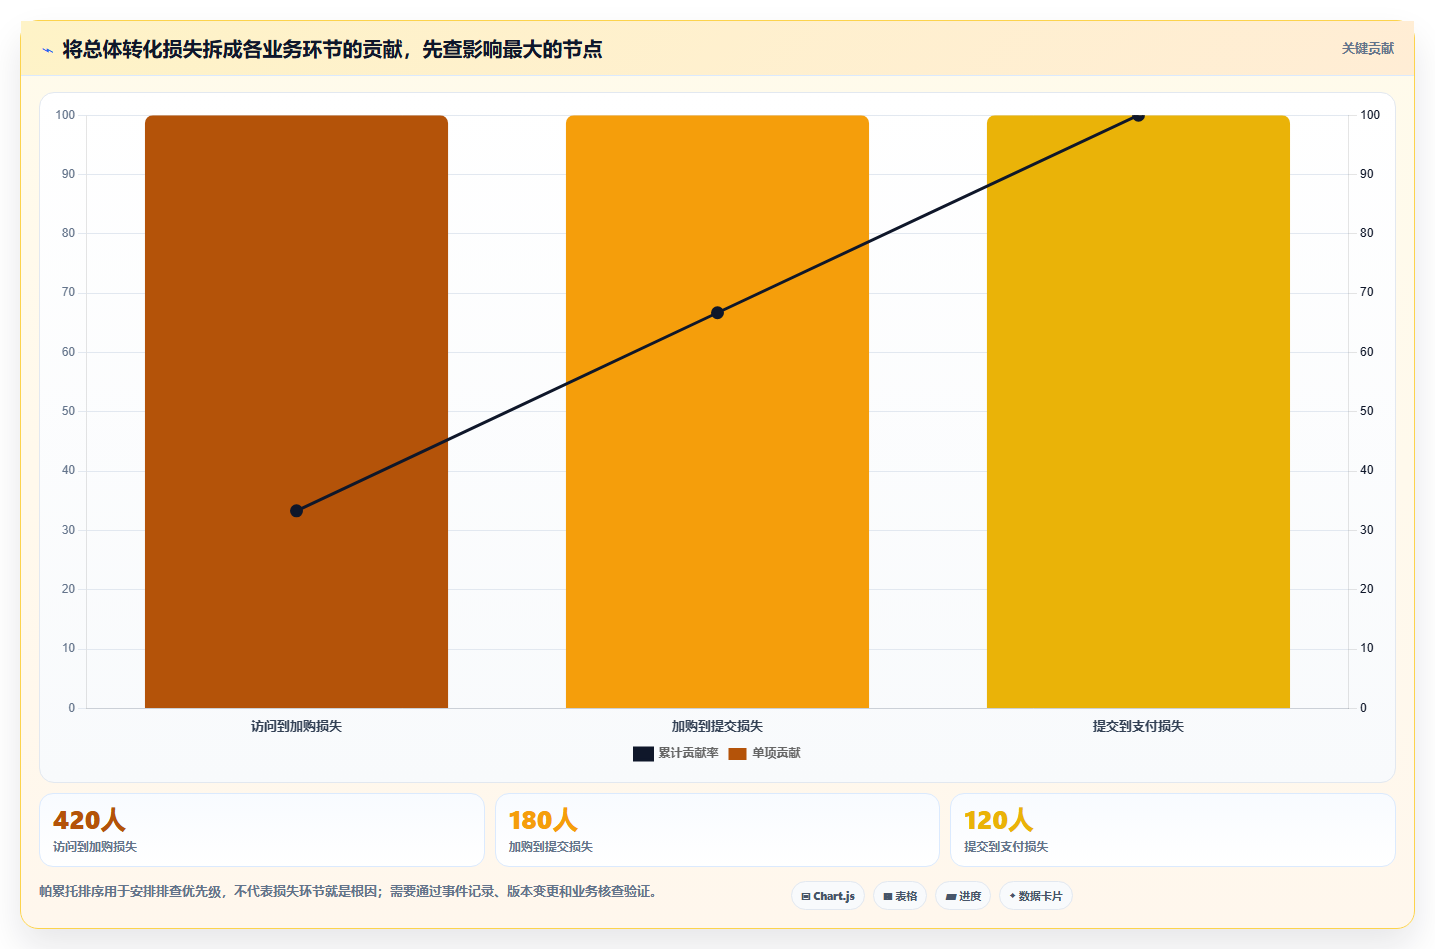Click the cumulative line point on the middle bar
The image size is (1435, 949).
coord(717,313)
